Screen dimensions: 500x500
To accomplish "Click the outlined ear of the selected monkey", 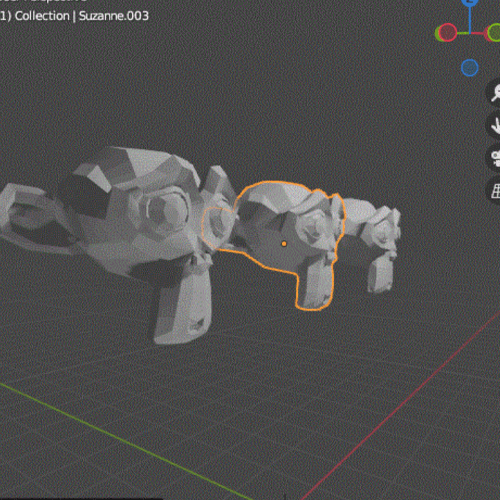I will (218, 227).
